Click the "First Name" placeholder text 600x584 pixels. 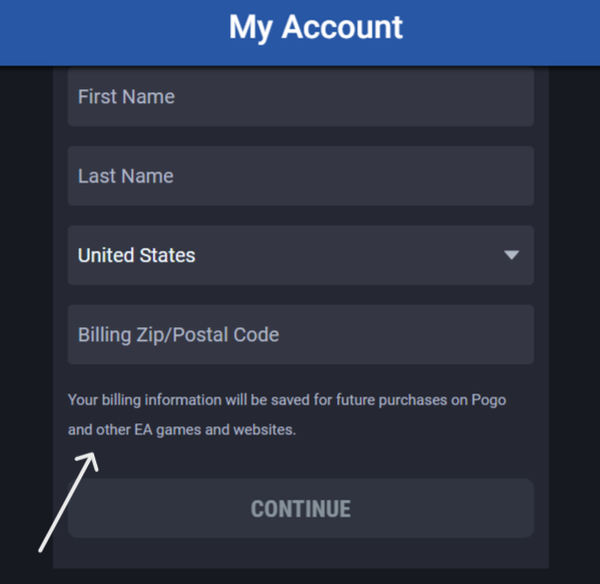(x=126, y=97)
